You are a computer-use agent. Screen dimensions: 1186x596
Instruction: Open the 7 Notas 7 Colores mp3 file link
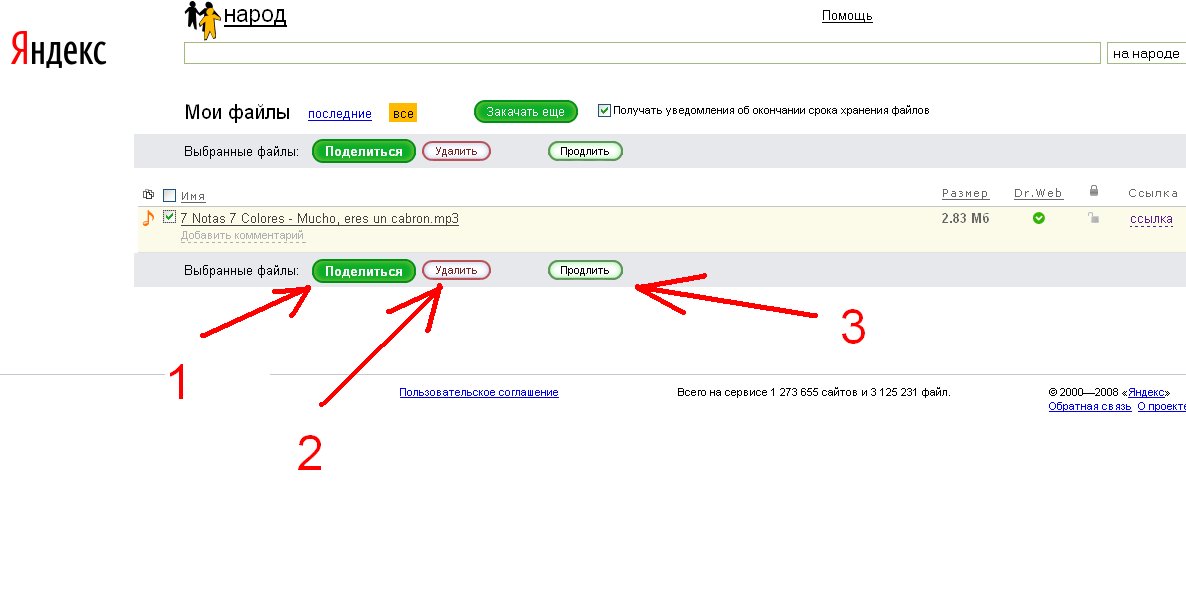[x=320, y=219]
